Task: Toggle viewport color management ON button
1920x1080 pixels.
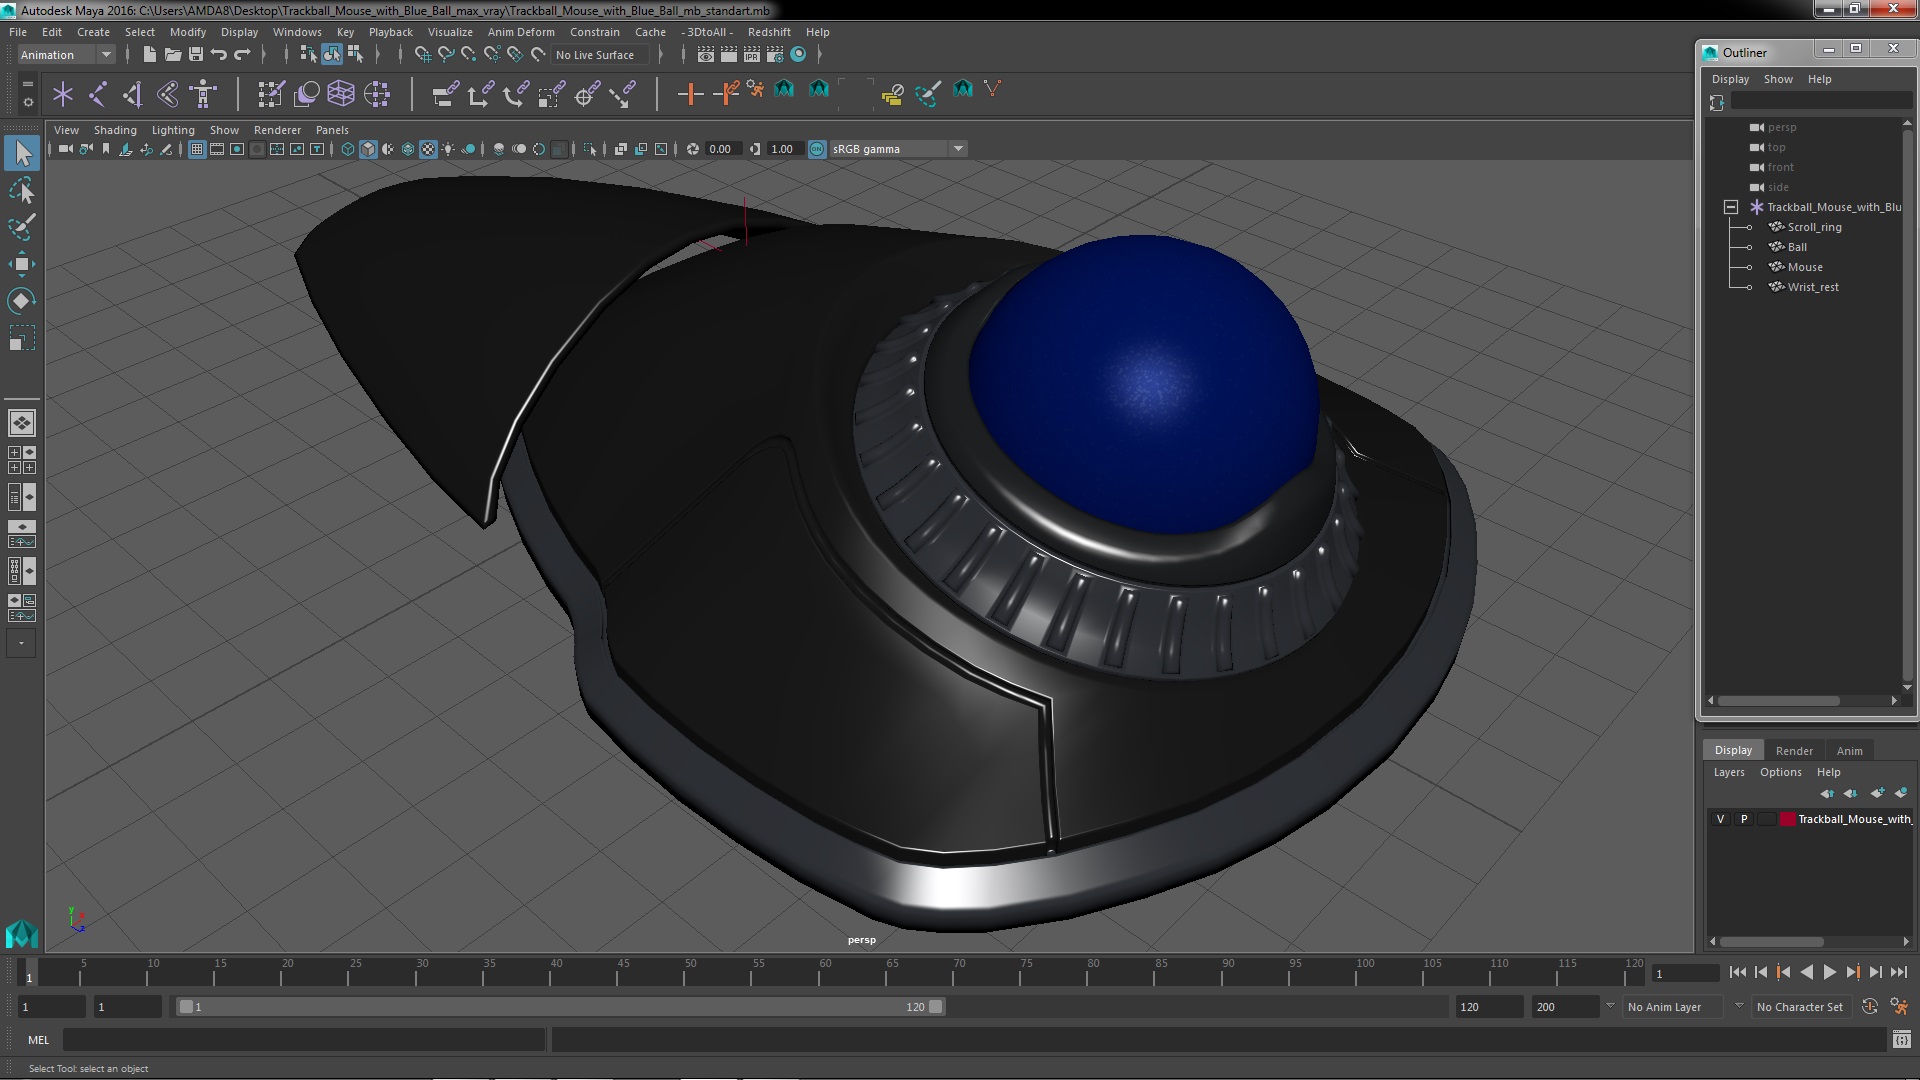Action: [817, 149]
